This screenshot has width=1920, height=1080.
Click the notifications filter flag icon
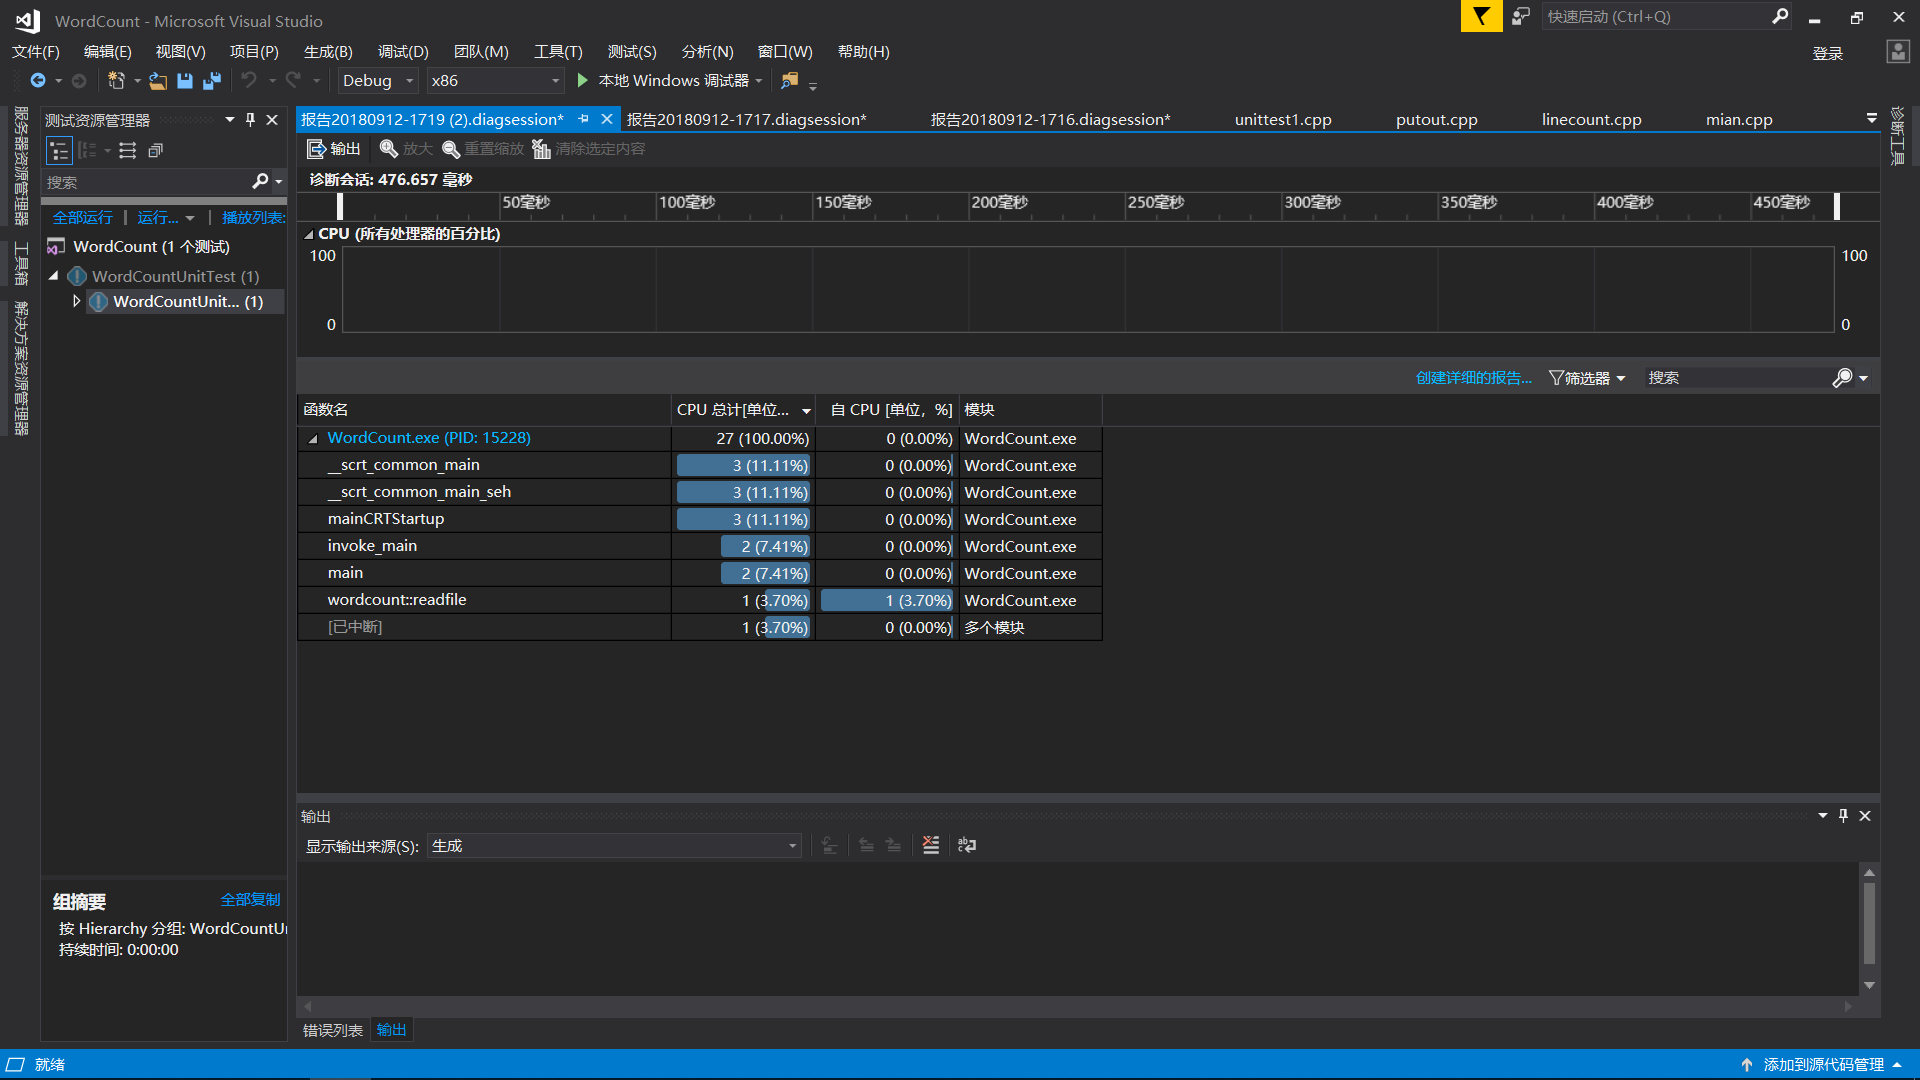(x=1481, y=16)
